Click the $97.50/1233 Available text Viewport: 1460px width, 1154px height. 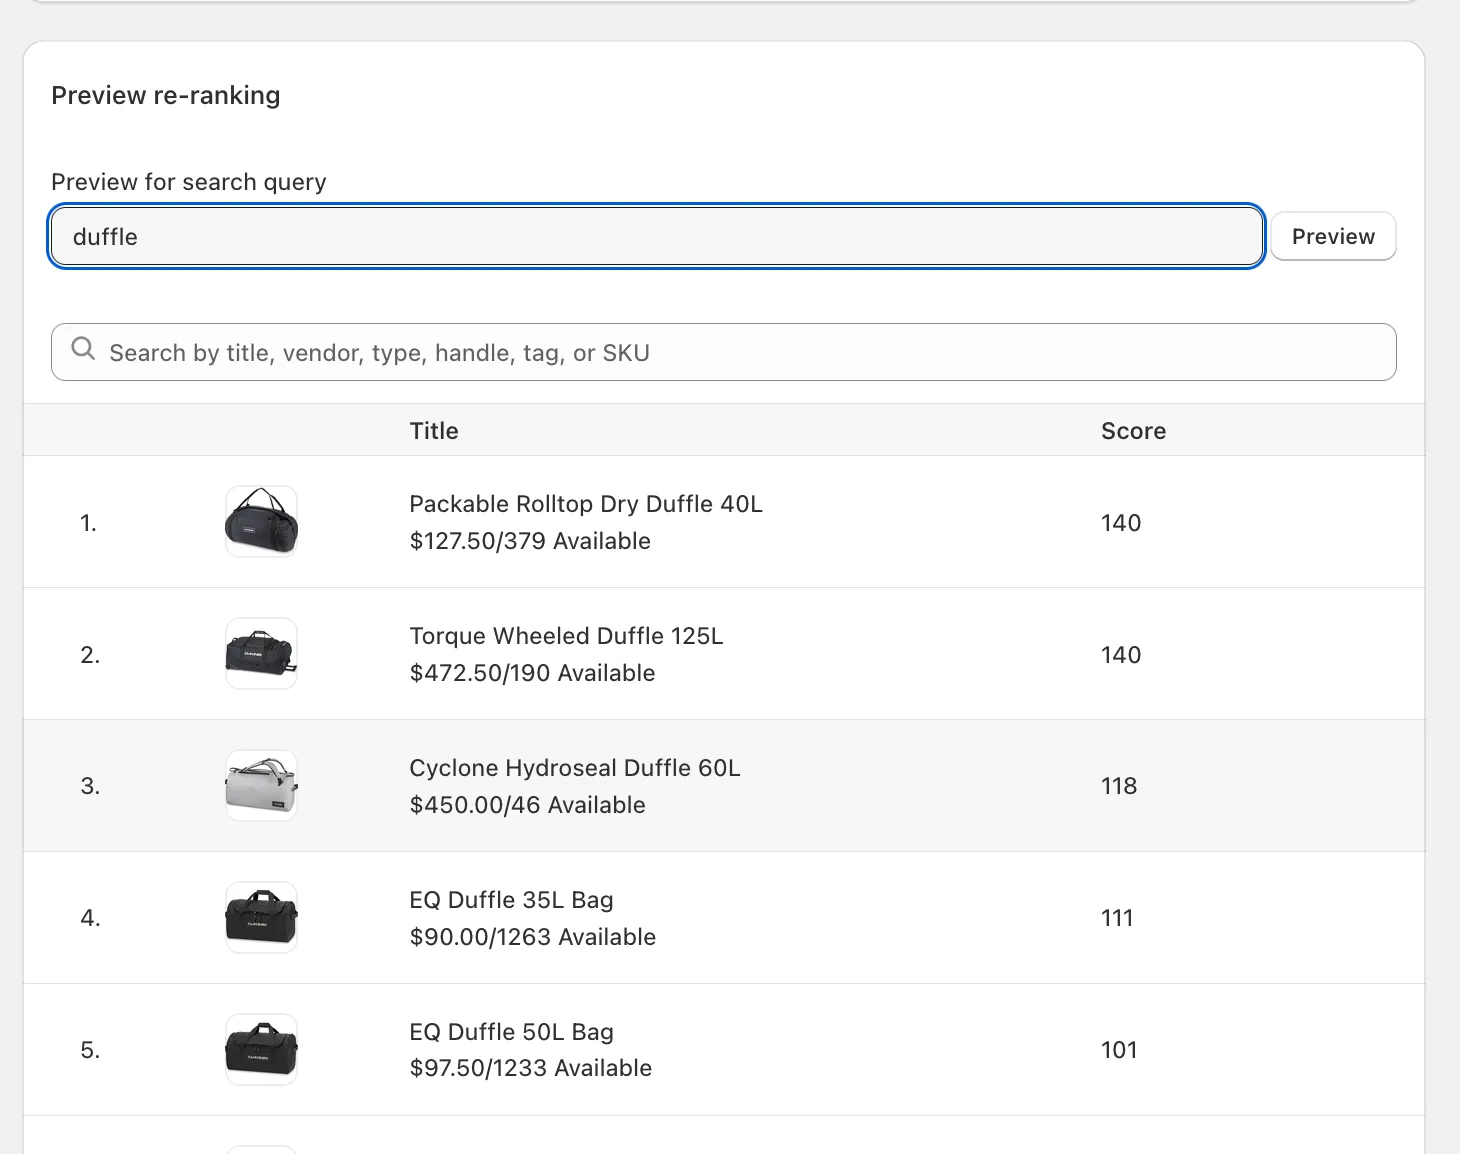coord(531,1068)
